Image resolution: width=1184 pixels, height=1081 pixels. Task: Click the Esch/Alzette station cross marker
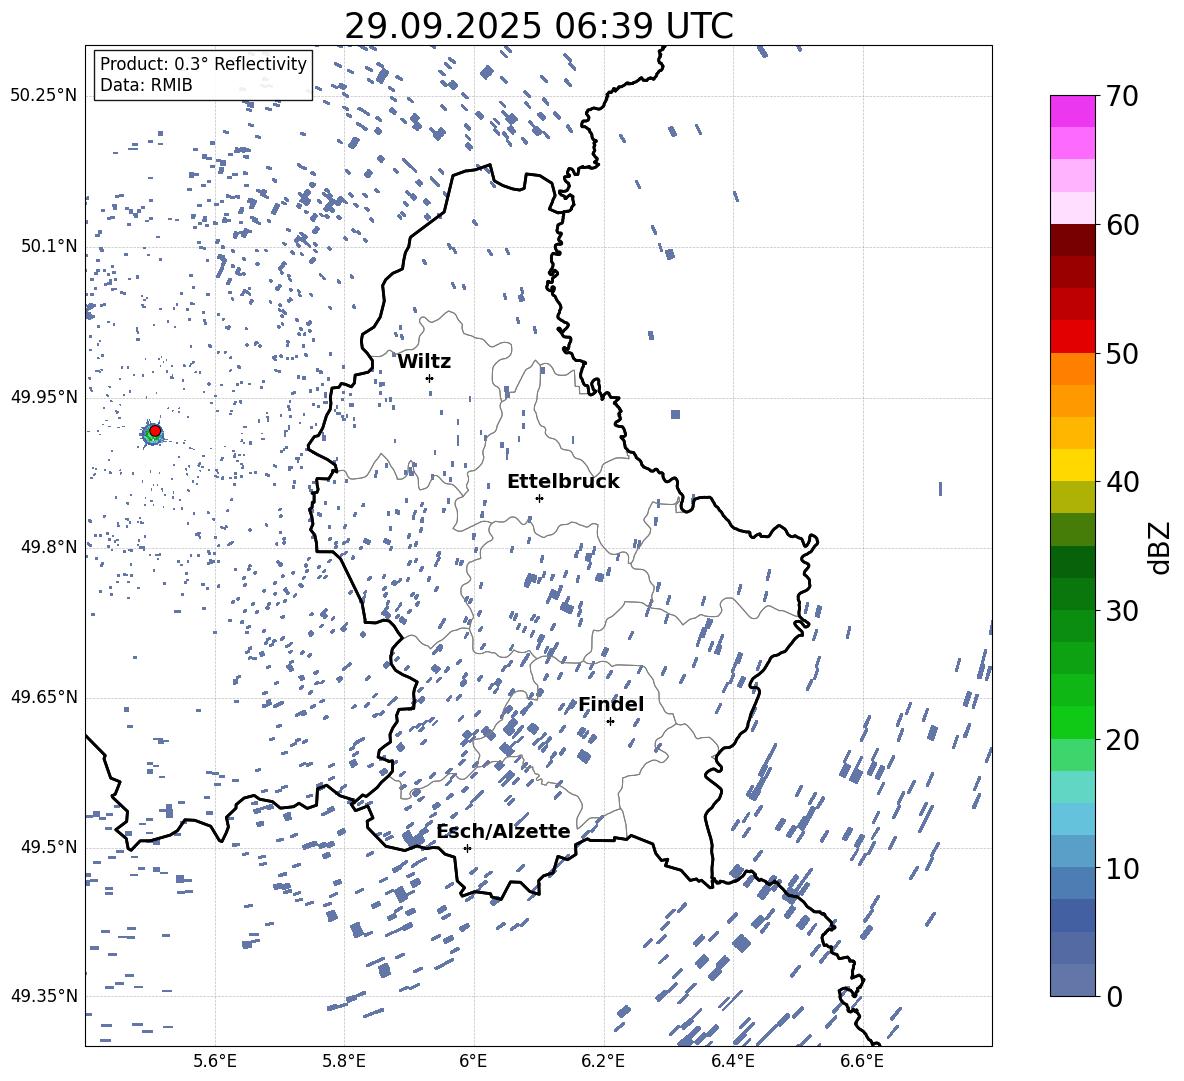(467, 848)
